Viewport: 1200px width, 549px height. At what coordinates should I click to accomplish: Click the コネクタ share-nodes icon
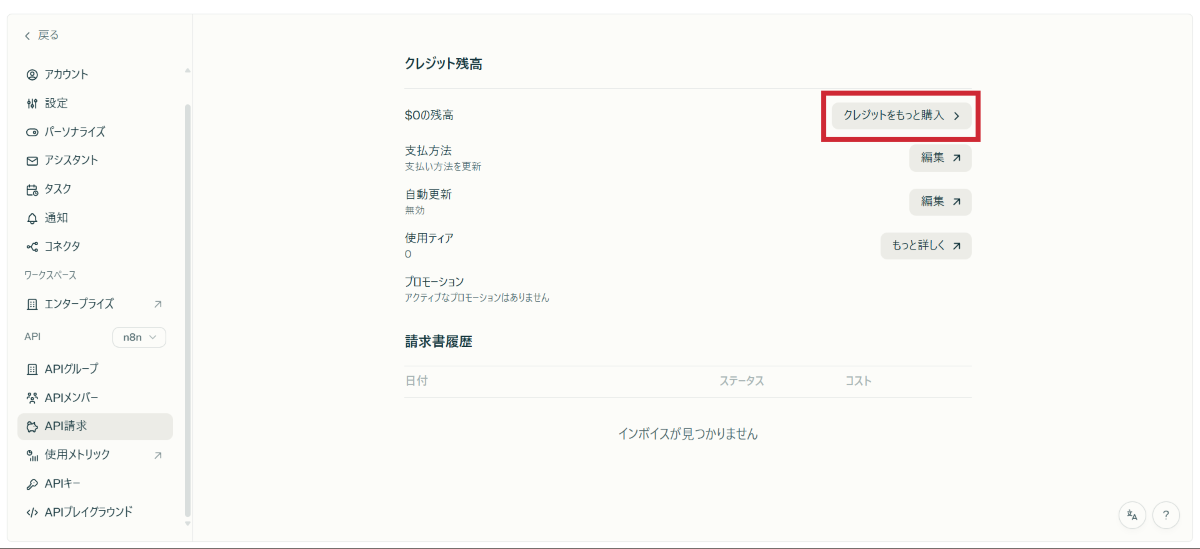point(32,246)
